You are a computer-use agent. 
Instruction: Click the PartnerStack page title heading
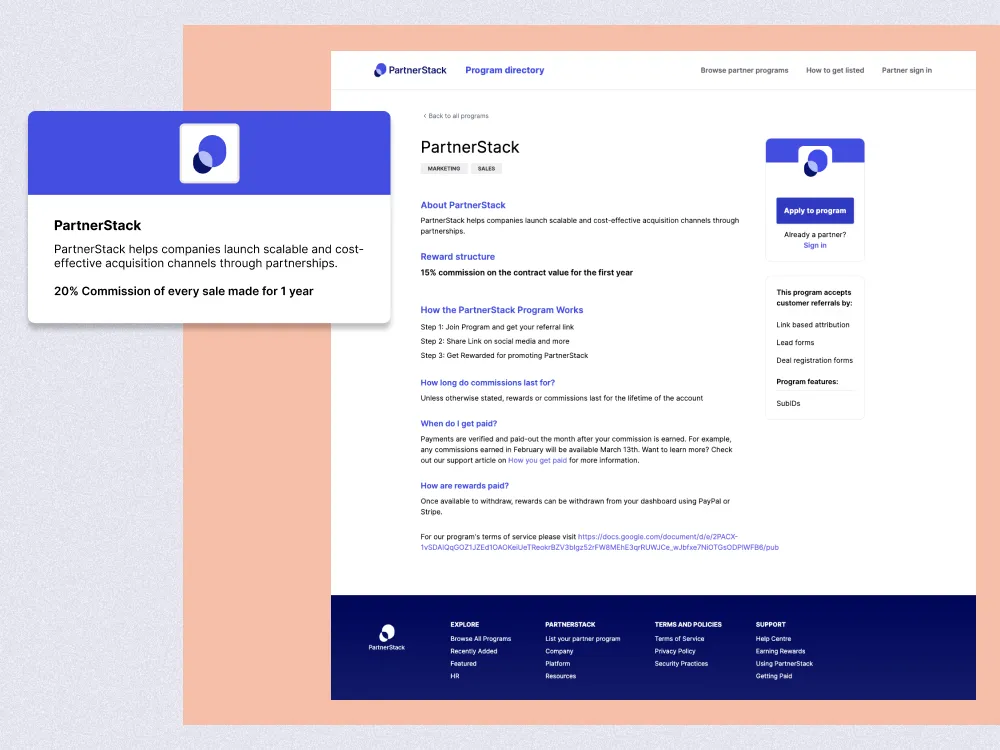coord(469,147)
